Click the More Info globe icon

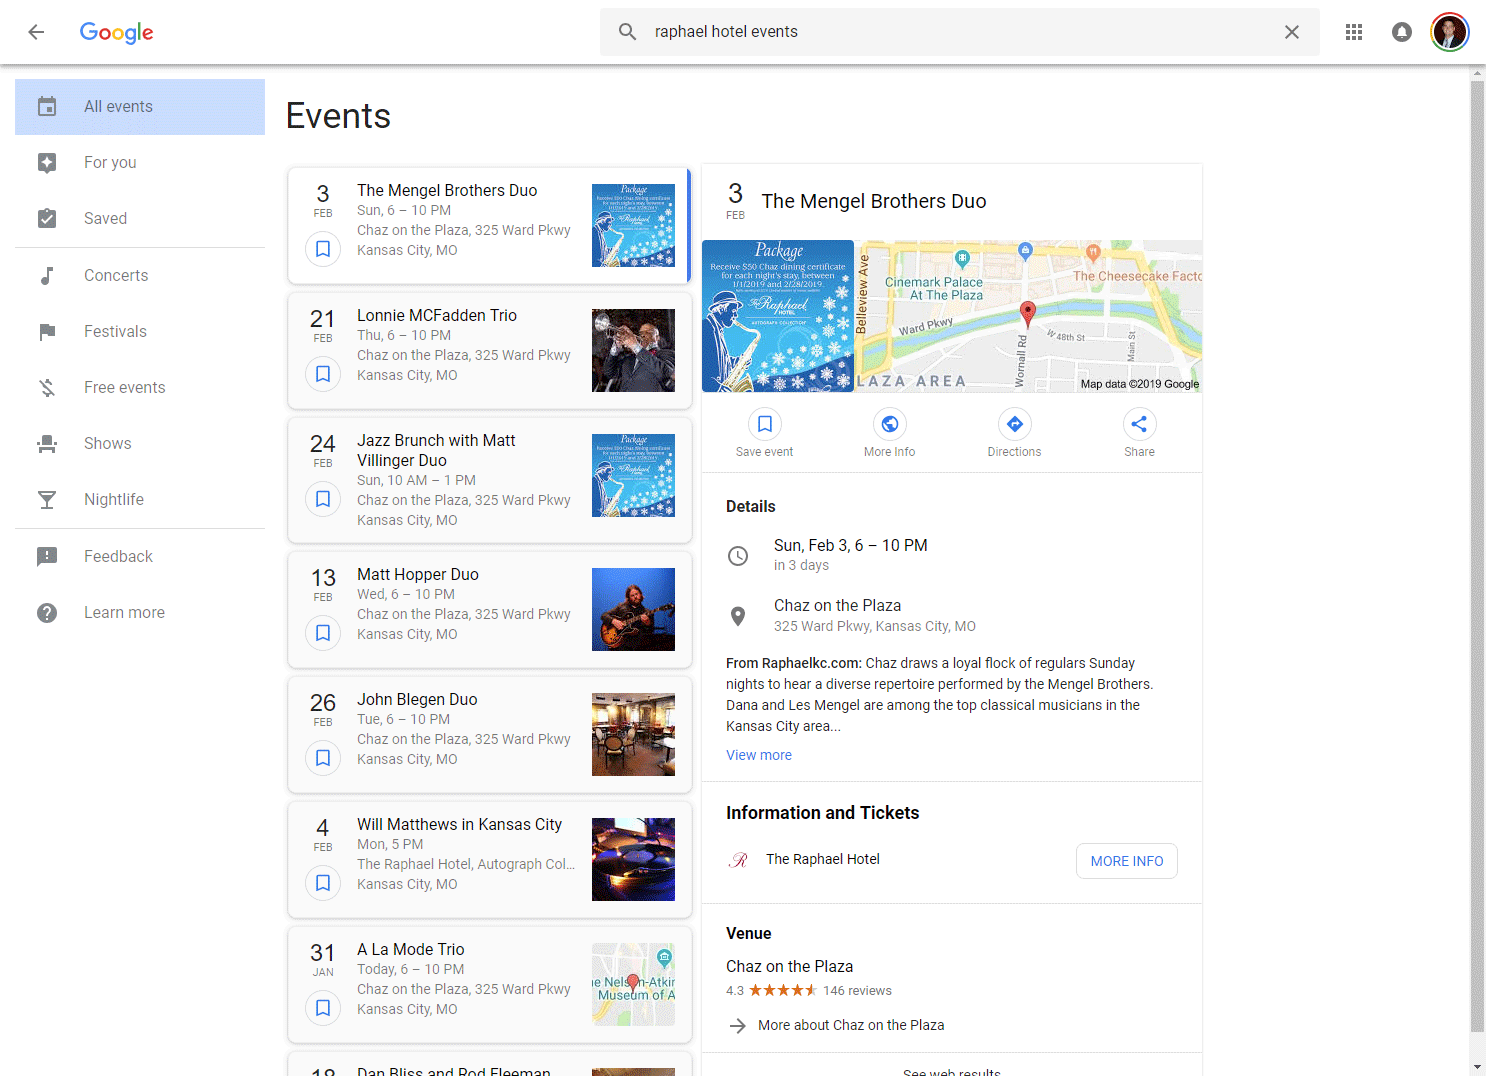[890, 424]
